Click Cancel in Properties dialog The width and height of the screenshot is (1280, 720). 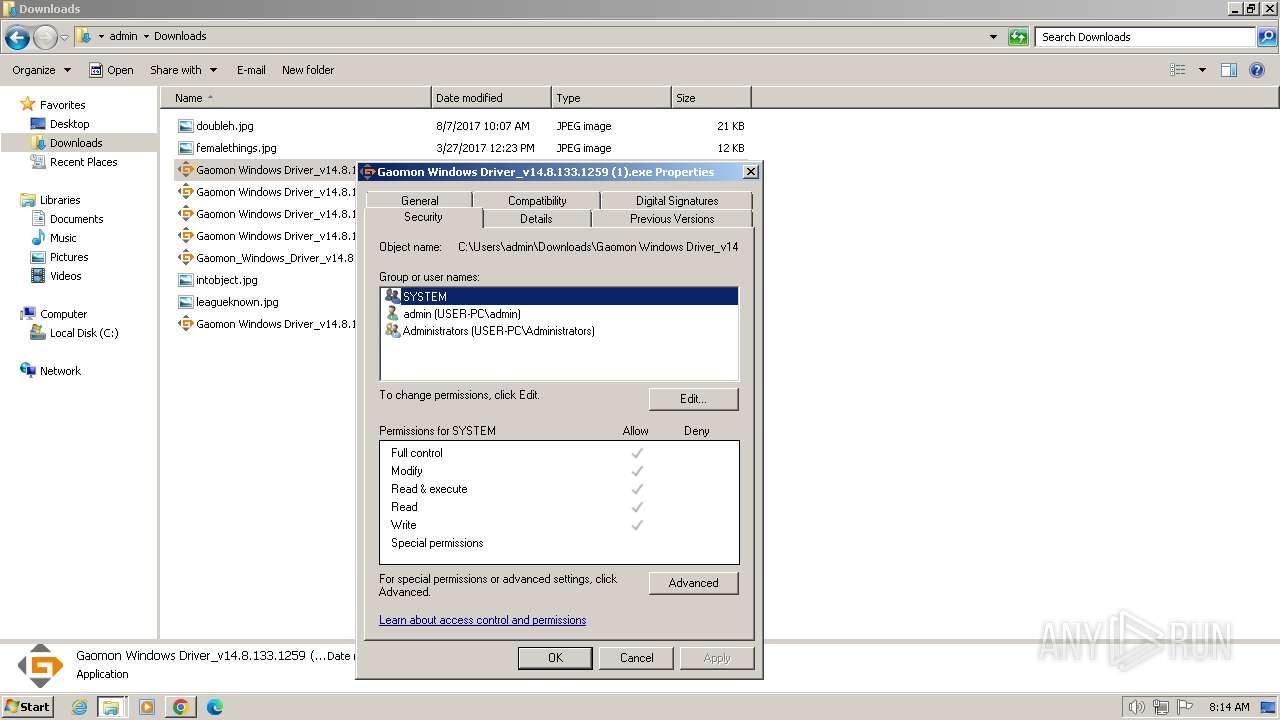[636, 658]
